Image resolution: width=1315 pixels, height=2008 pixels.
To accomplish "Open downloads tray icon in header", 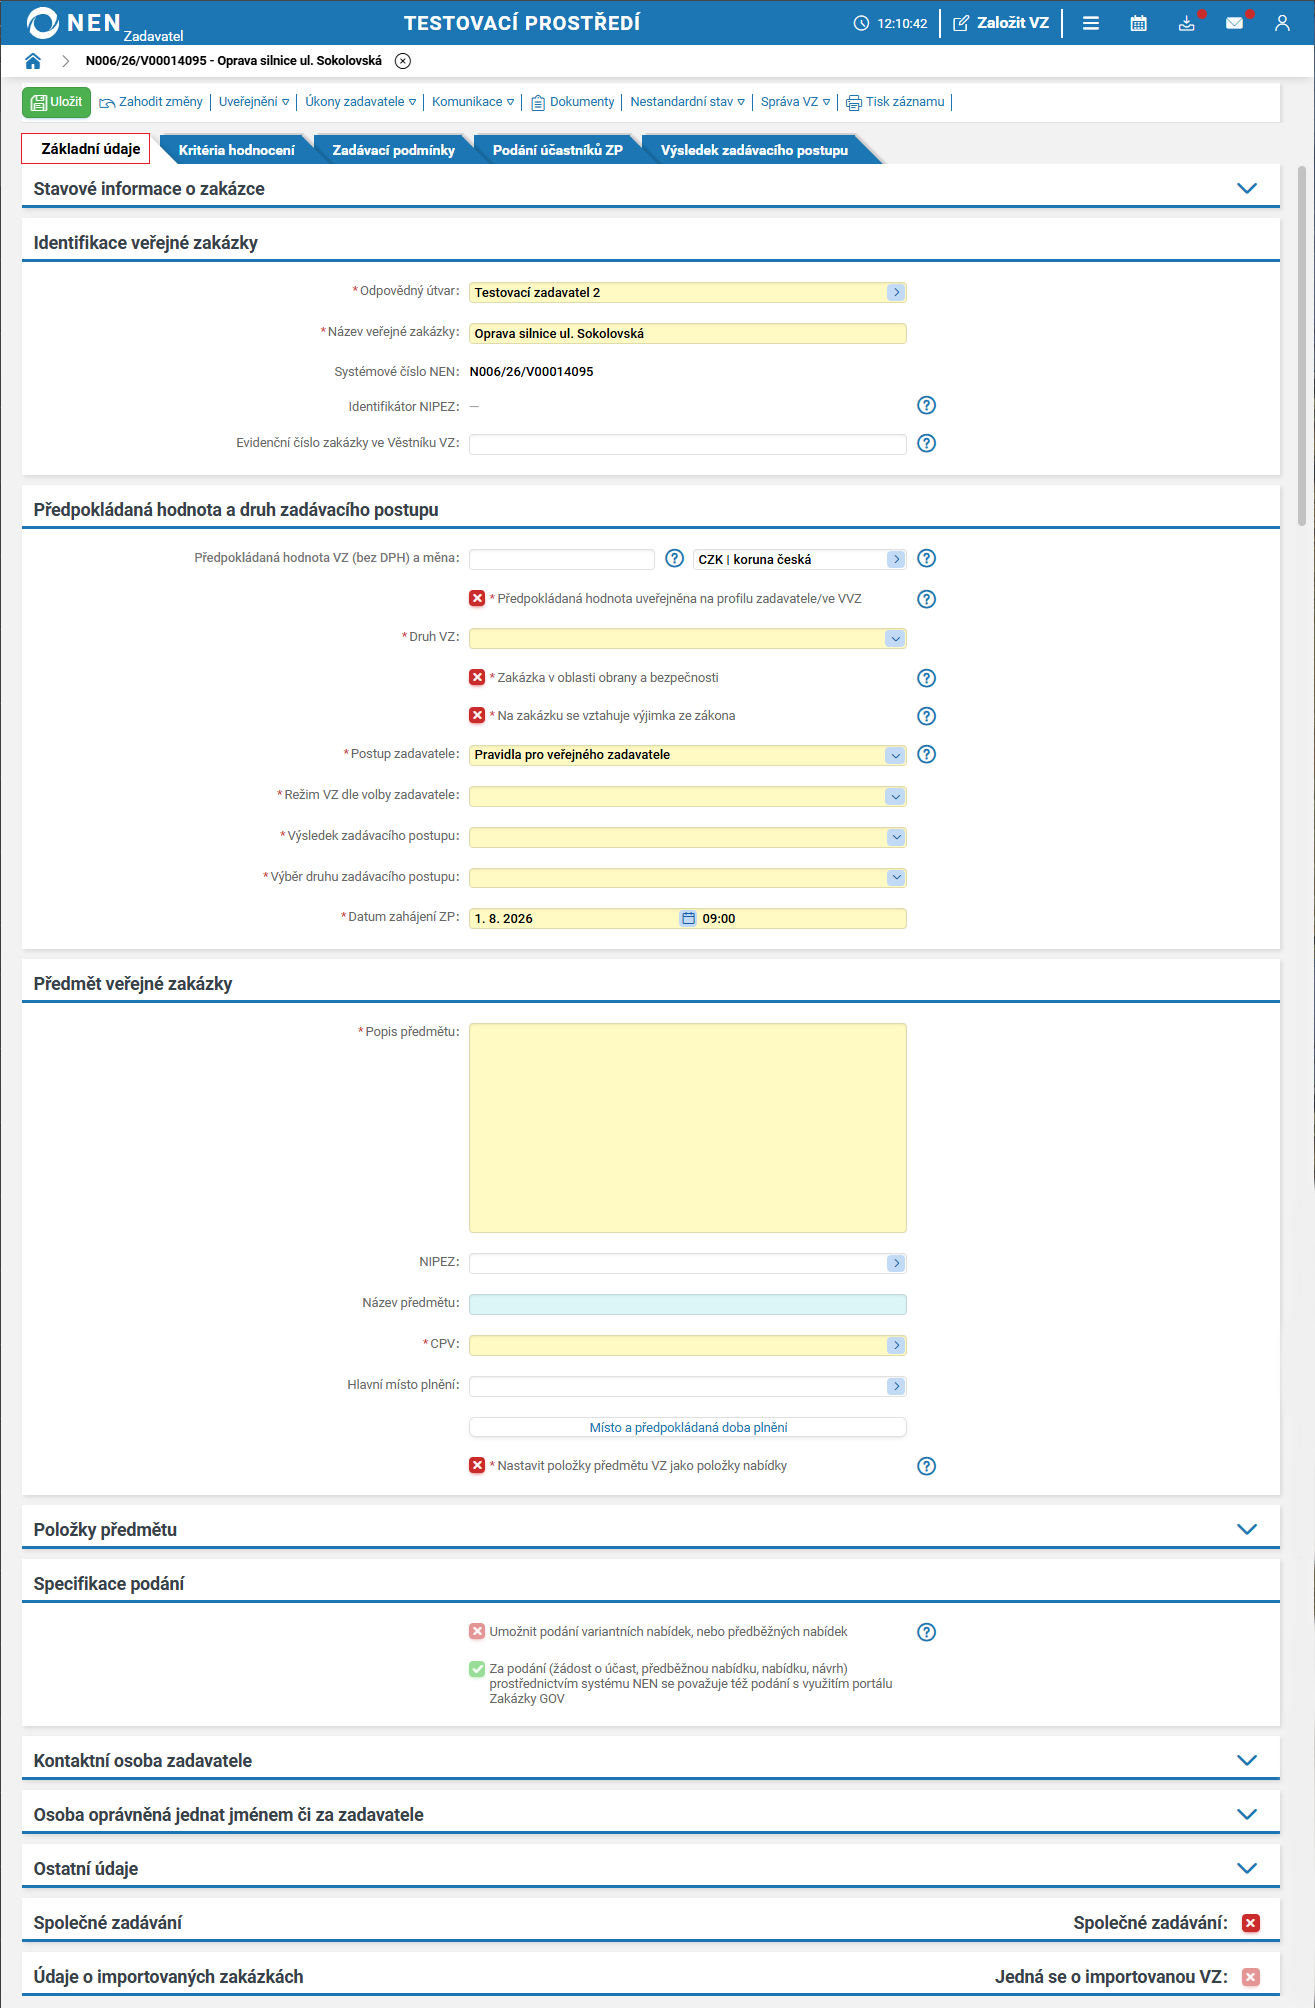I will pyautogui.click(x=1187, y=23).
